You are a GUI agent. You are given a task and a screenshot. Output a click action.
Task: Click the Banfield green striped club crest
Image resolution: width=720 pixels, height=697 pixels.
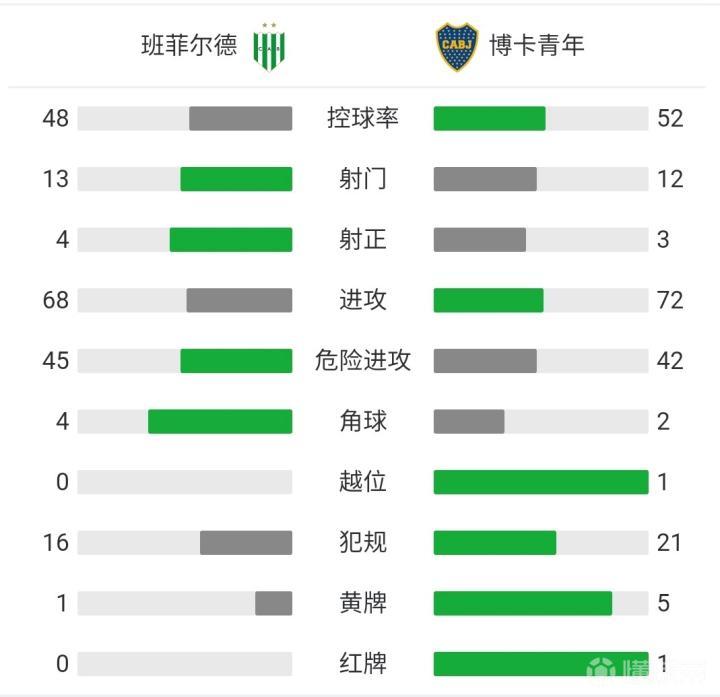tap(269, 46)
